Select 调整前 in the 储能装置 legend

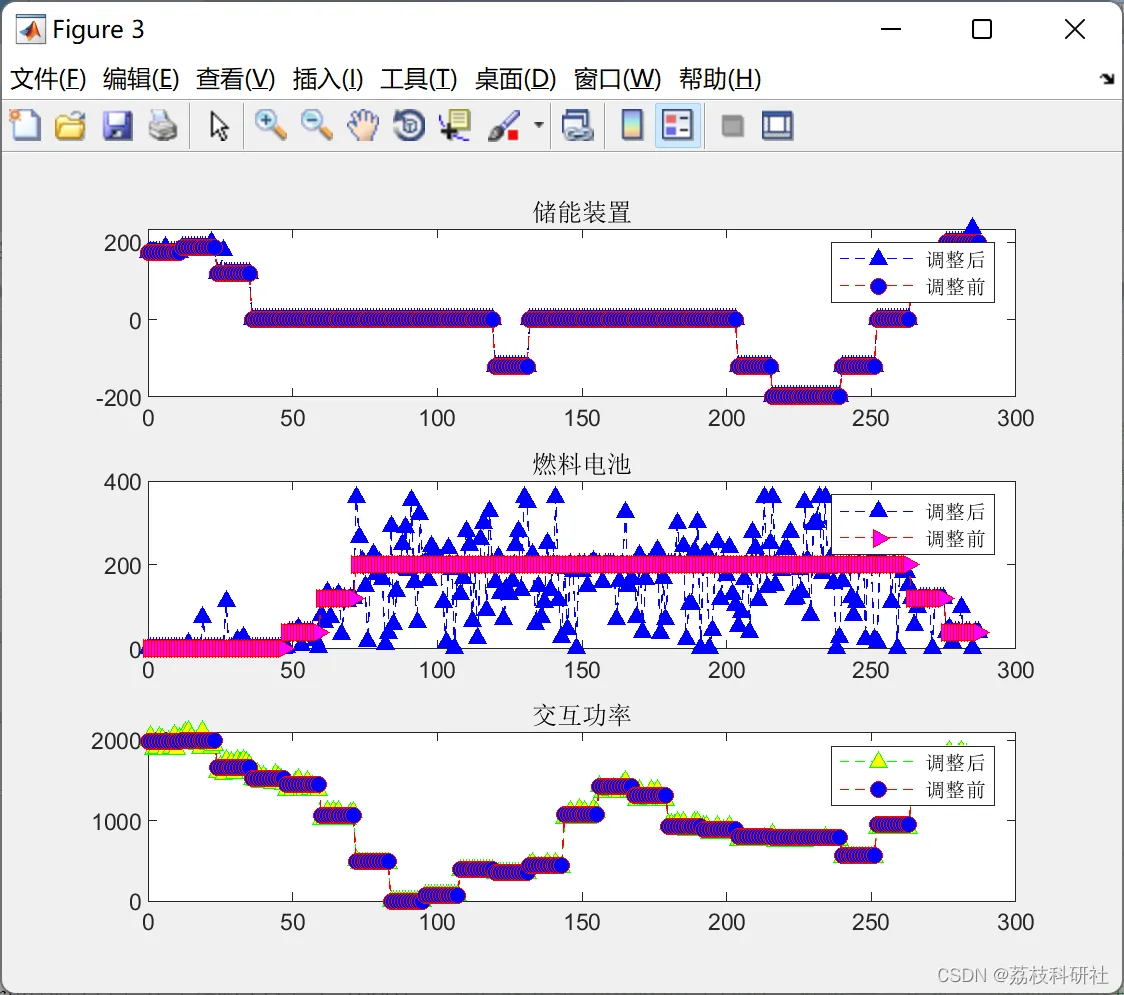[955, 287]
